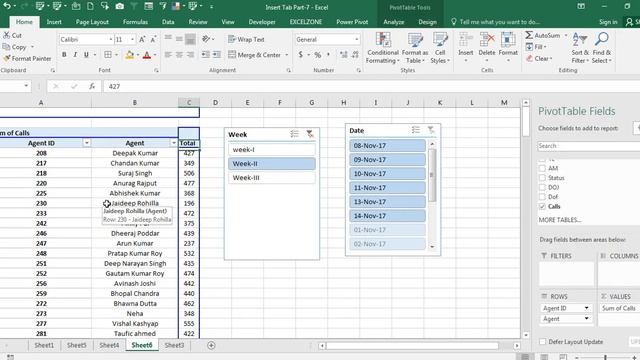Screen dimensions: 640x360
Task: Check the Status field checkbox
Action: point(542,178)
